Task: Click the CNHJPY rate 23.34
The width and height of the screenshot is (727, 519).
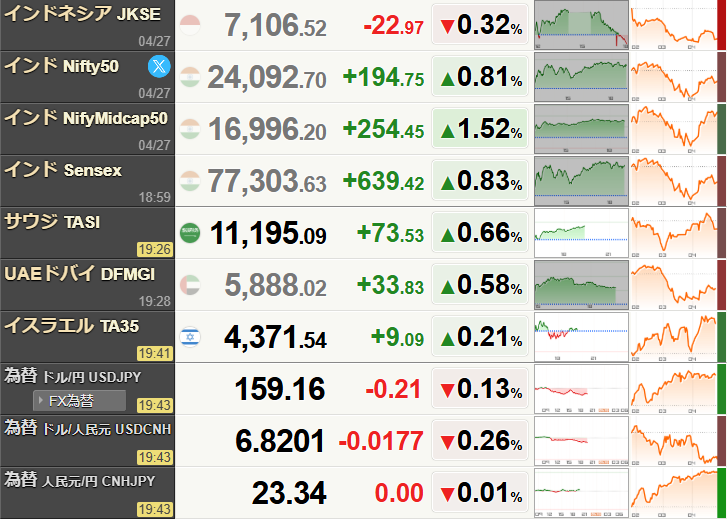Action: point(289,493)
